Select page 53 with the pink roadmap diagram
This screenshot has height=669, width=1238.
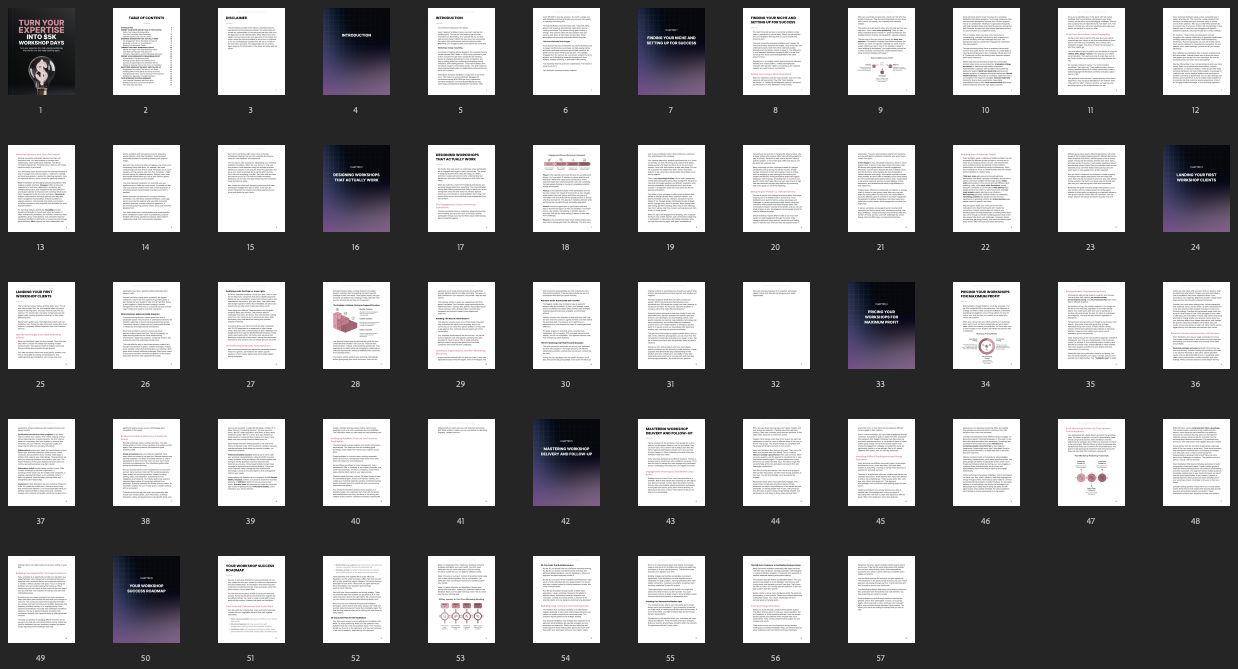[x=461, y=600]
